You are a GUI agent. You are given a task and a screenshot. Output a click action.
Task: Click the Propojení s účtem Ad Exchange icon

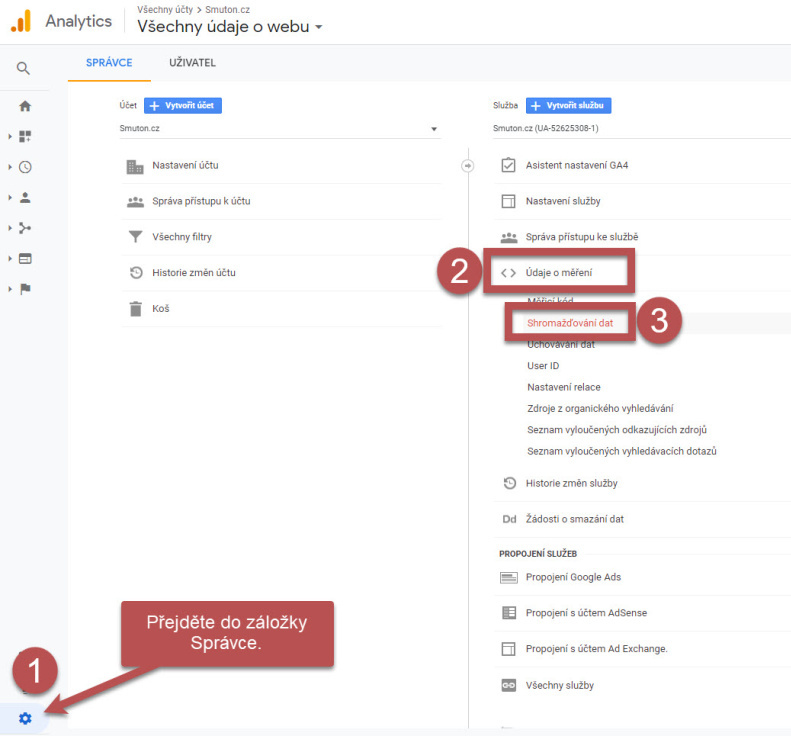508,649
